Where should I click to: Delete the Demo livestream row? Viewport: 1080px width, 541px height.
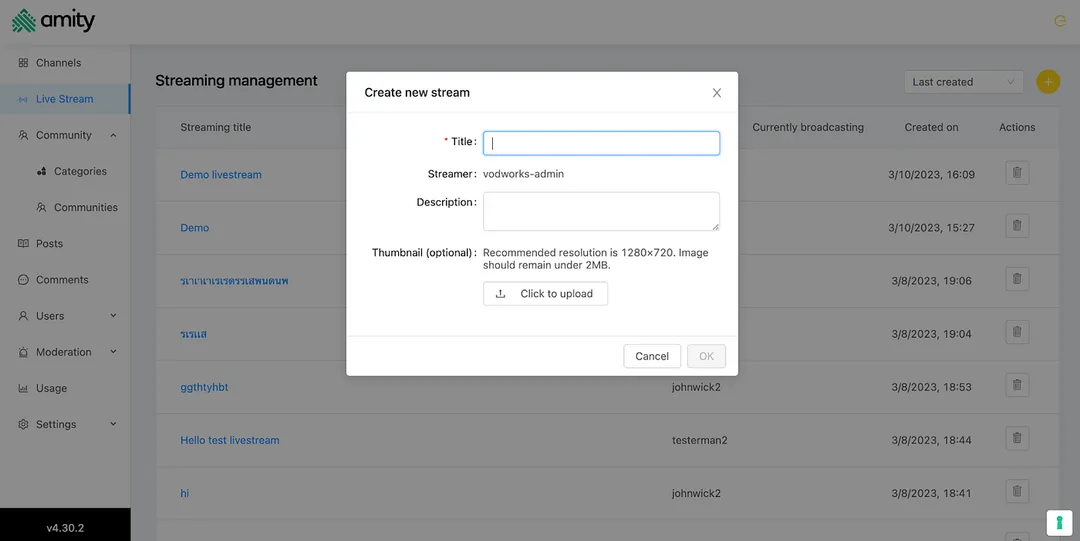[1017, 173]
